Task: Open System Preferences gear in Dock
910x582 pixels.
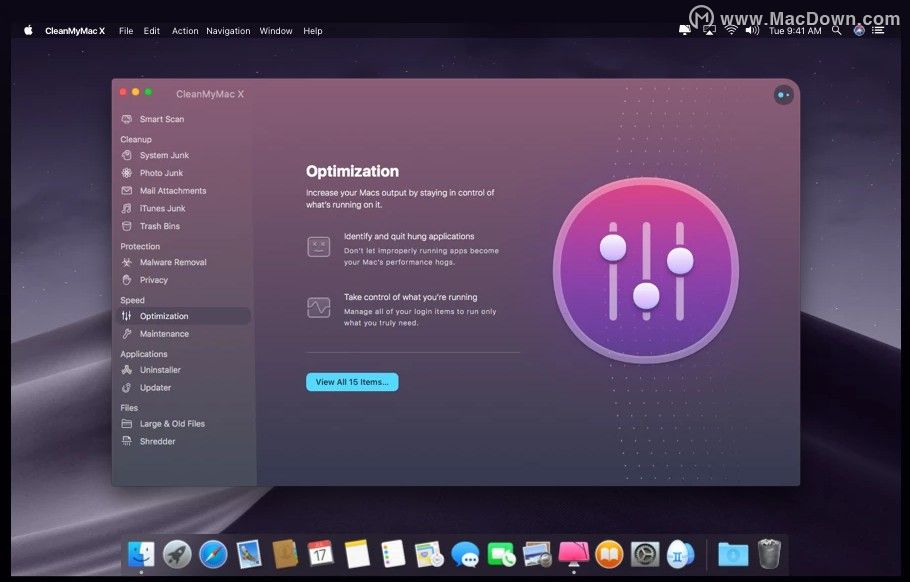Action: pos(645,554)
